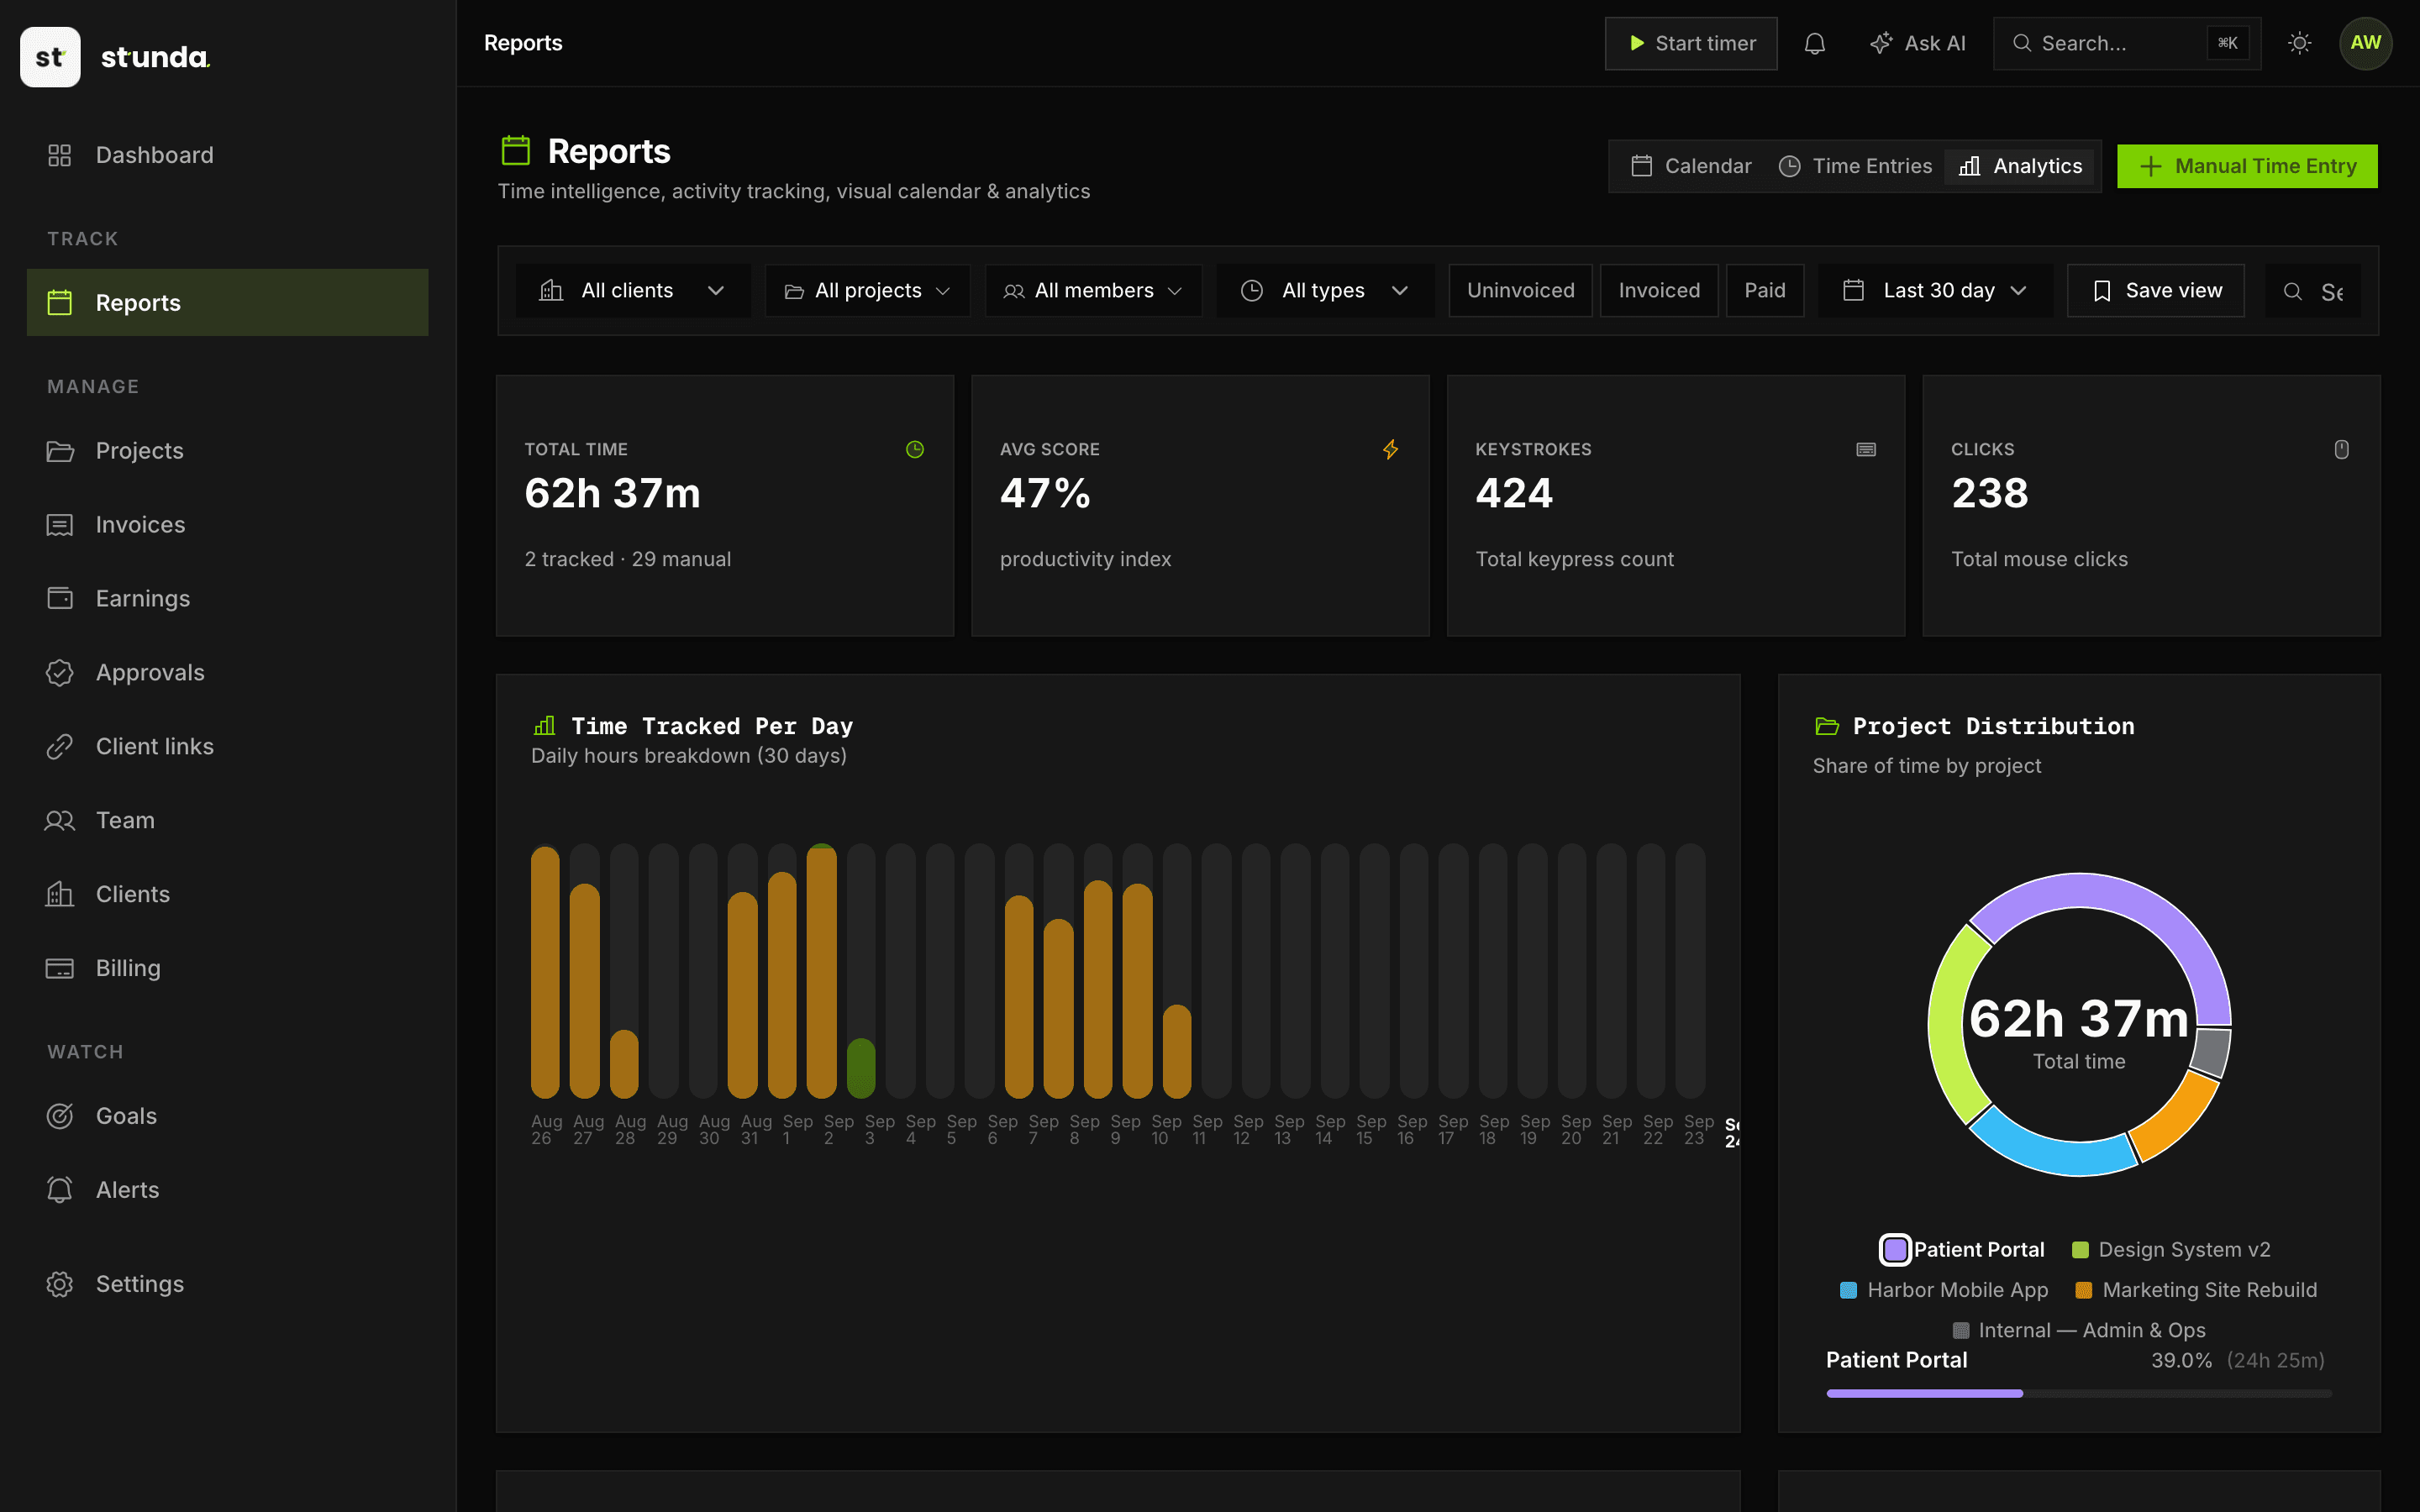Open Settings in the sidebar
Viewport: 2420px width, 1512px height.
pyautogui.click(x=227, y=1284)
